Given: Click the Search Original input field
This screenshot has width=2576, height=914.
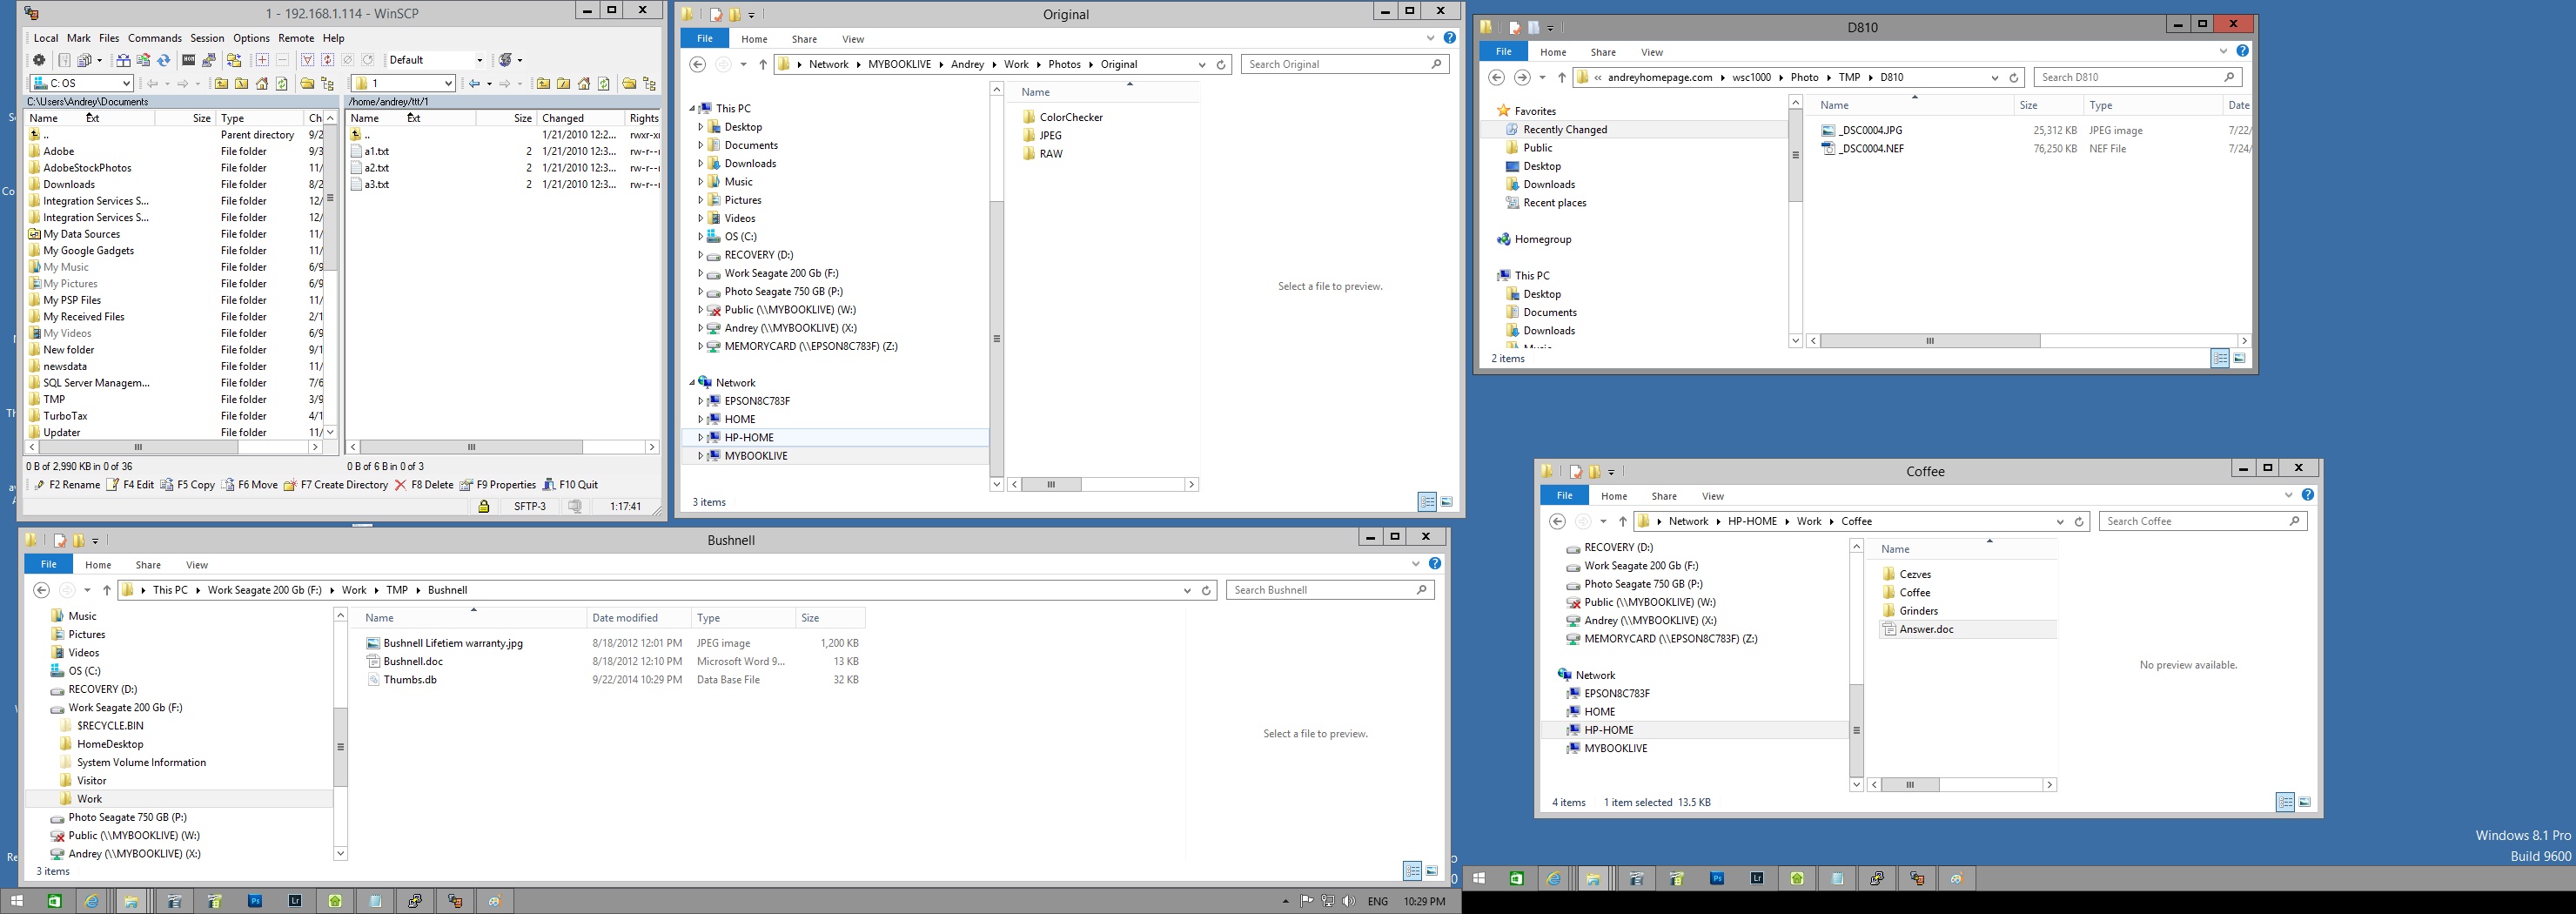Looking at the screenshot, I should click(x=1344, y=64).
